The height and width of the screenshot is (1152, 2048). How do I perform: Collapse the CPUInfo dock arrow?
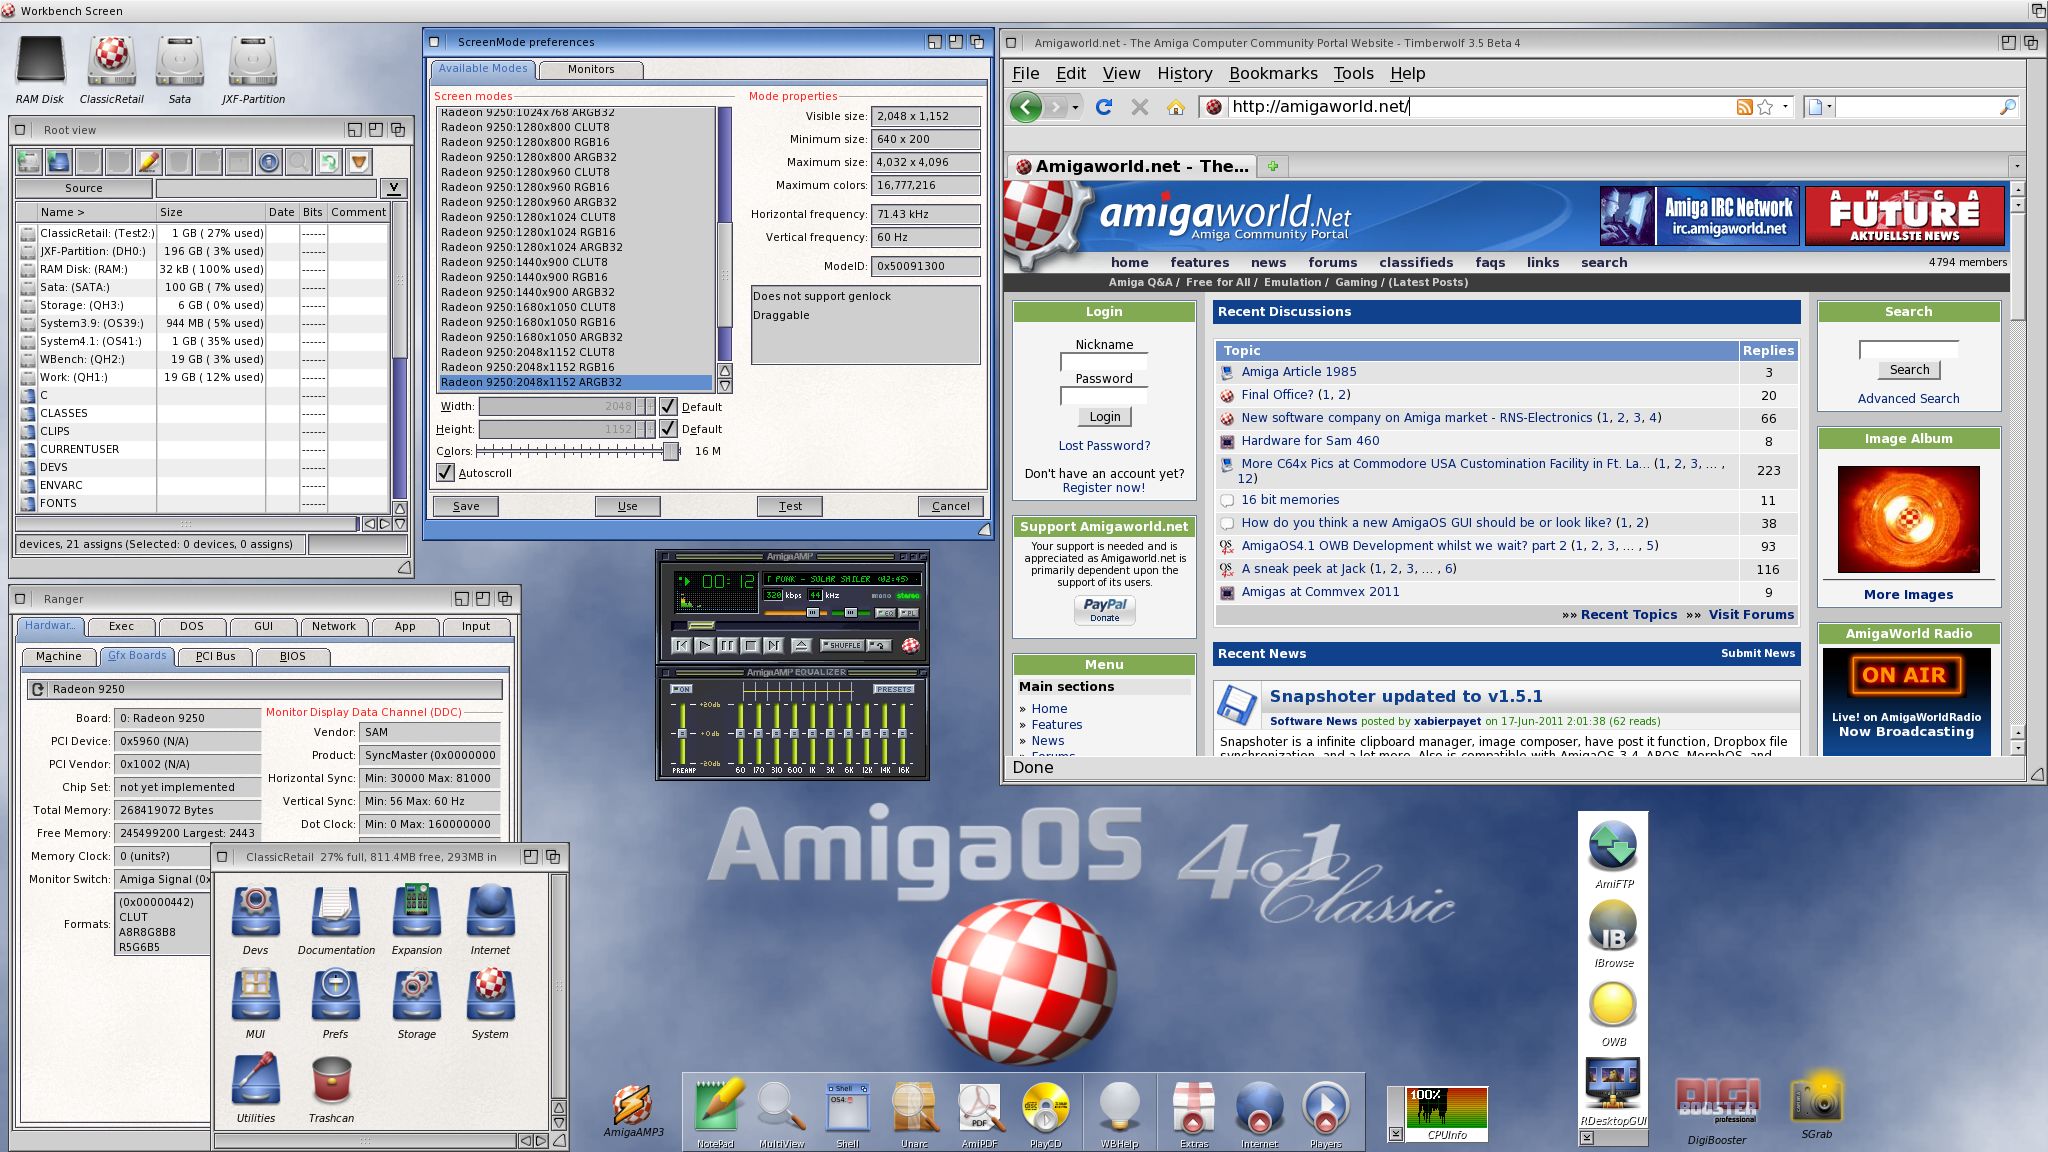point(1395,1133)
